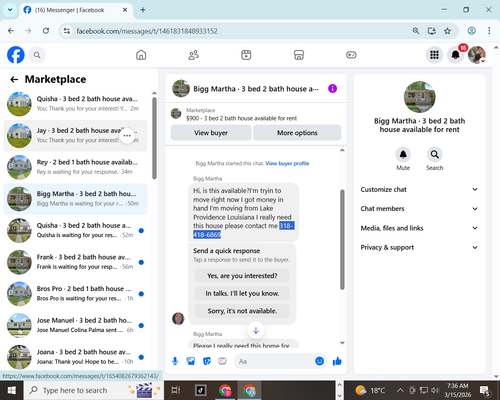Open View buyer profile link
This screenshot has width=500, height=400.
(287, 163)
